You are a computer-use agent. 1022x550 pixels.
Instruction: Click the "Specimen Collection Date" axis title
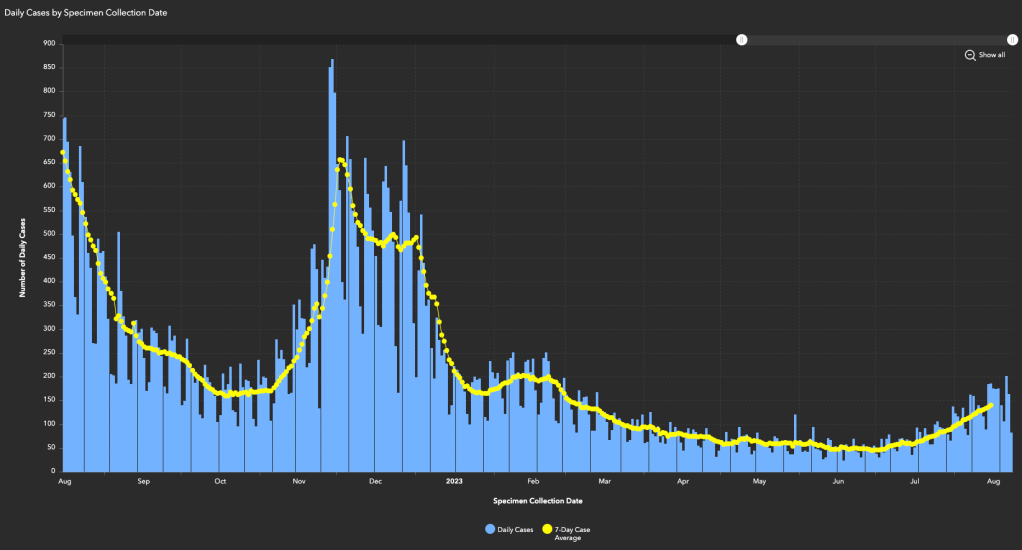point(538,500)
